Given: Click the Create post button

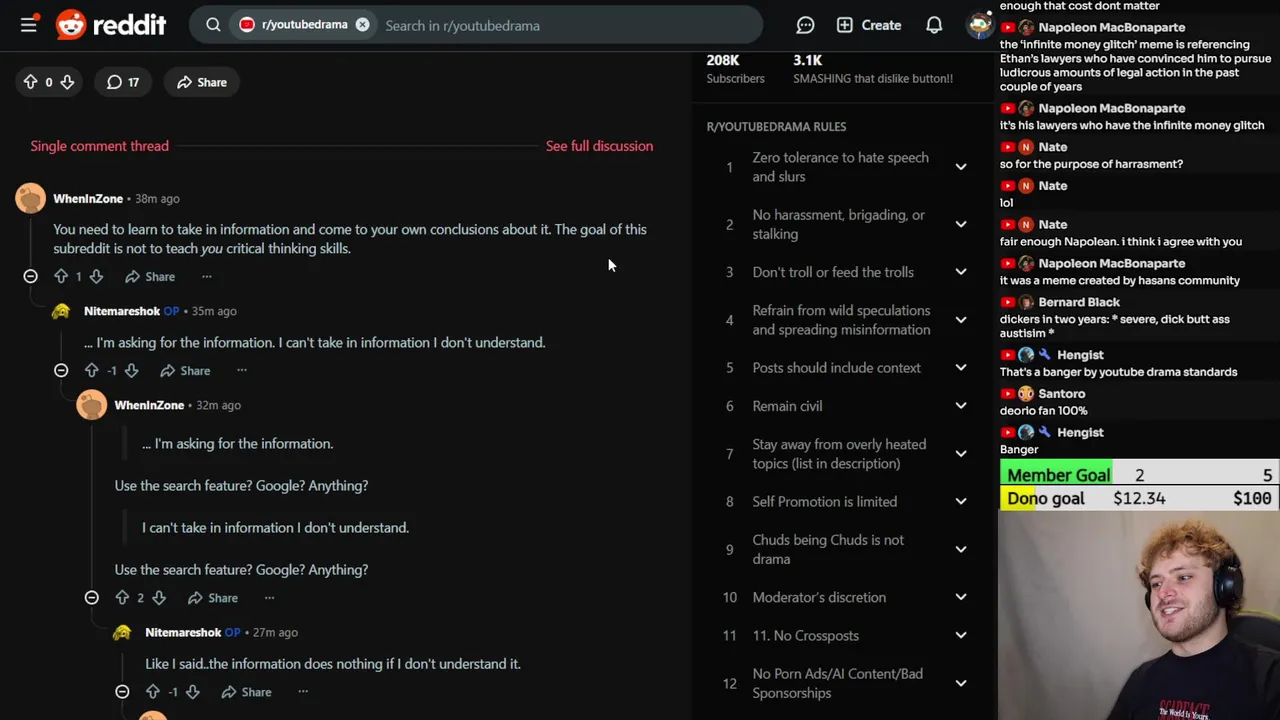Looking at the screenshot, I should (869, 25).
